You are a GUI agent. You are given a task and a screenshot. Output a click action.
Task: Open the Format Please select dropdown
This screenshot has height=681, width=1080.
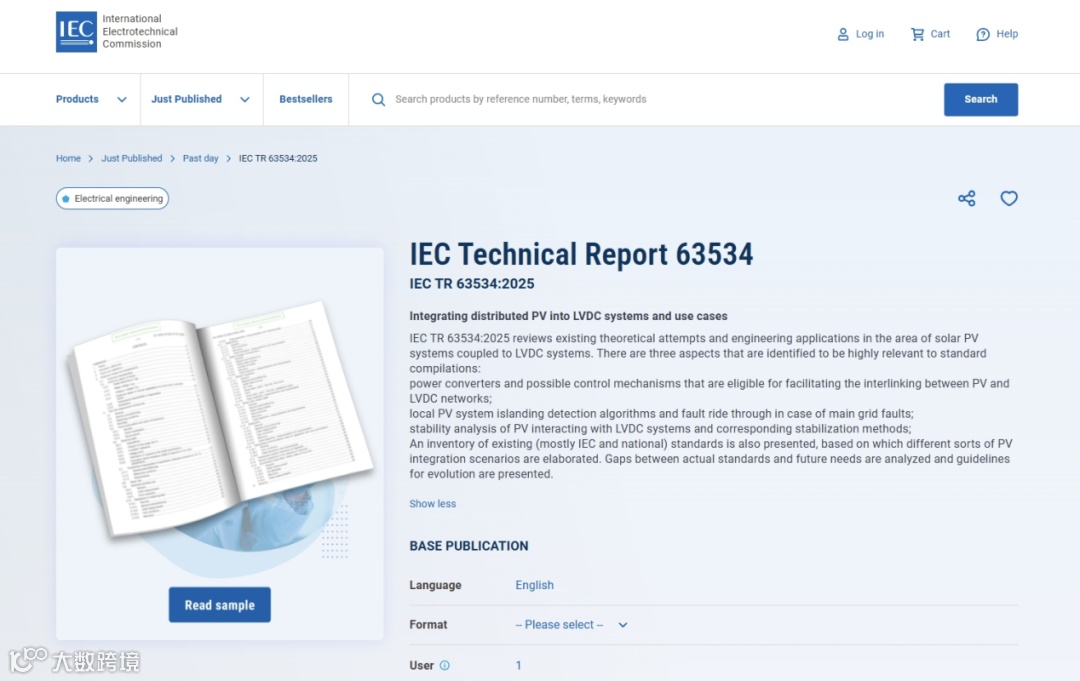coord(572,625)
